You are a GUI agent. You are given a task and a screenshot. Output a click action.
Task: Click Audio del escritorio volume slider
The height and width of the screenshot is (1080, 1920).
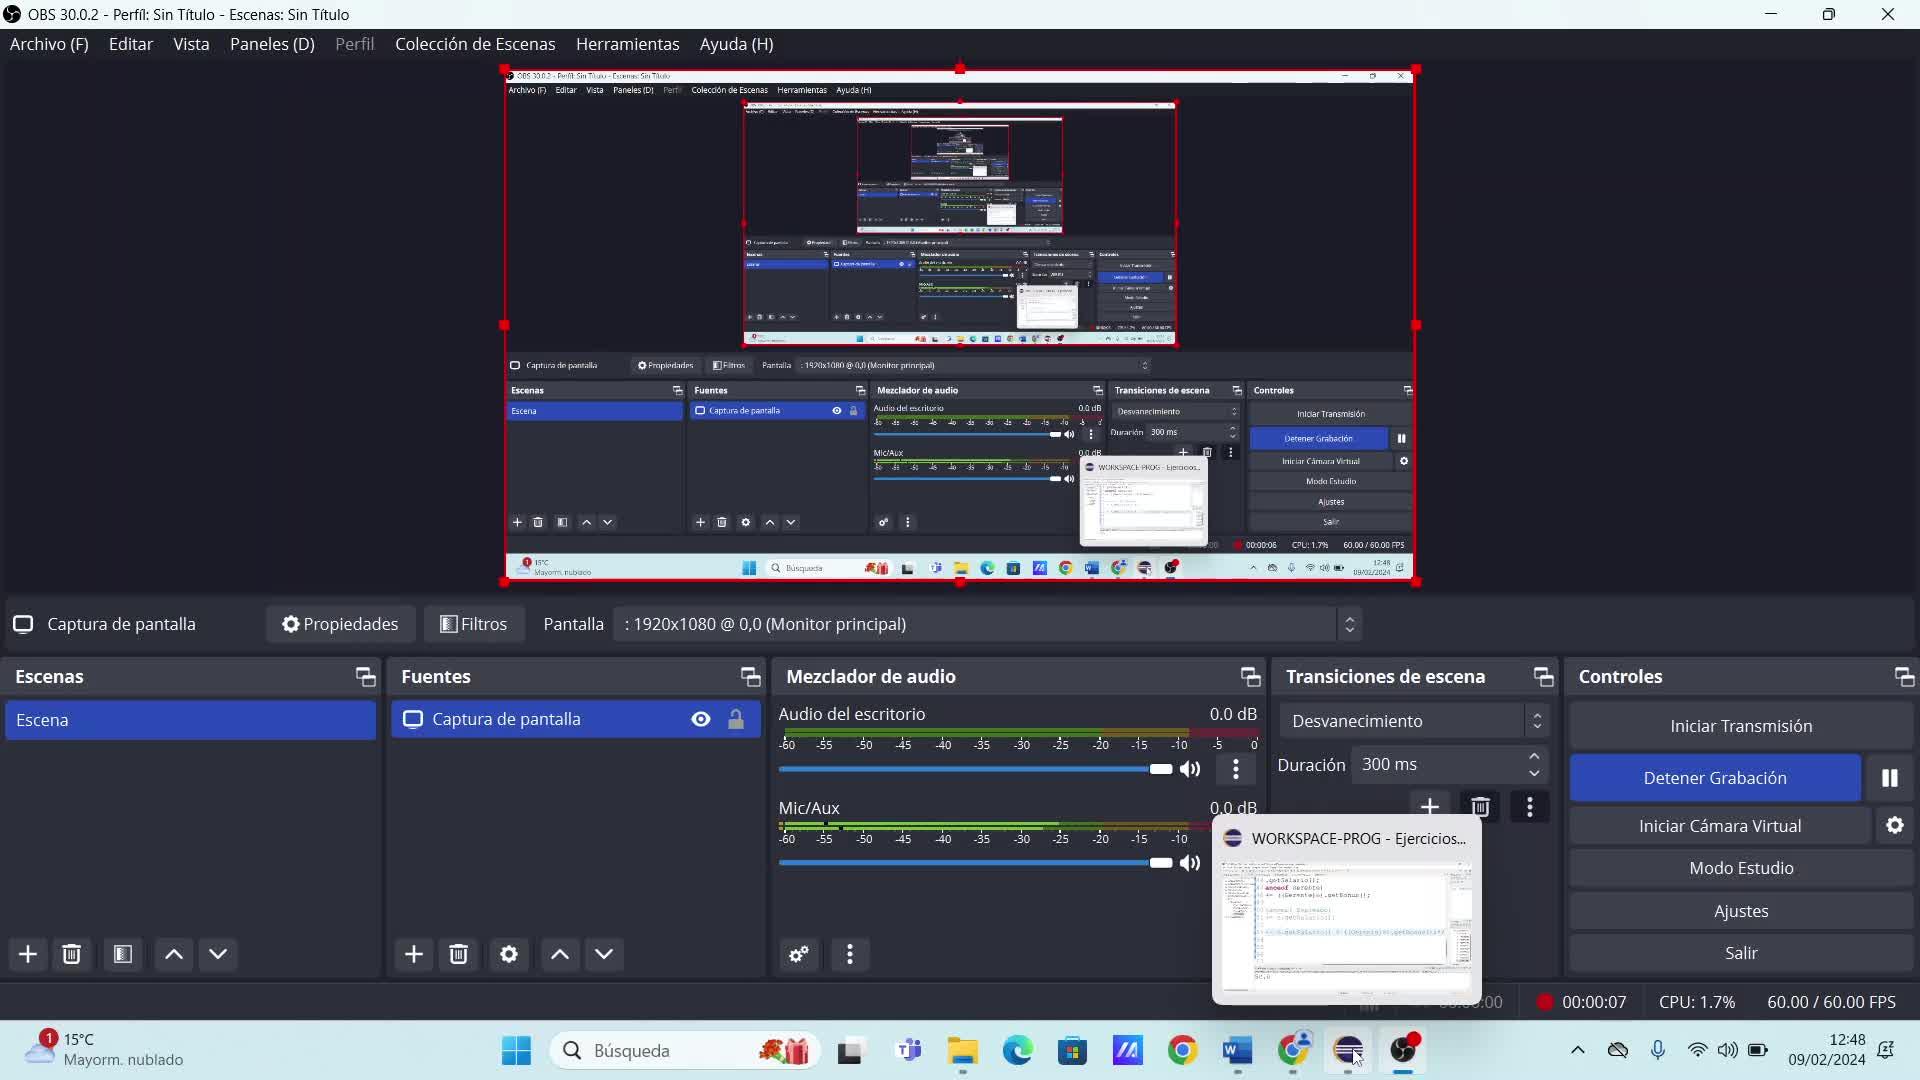point(970,769)
